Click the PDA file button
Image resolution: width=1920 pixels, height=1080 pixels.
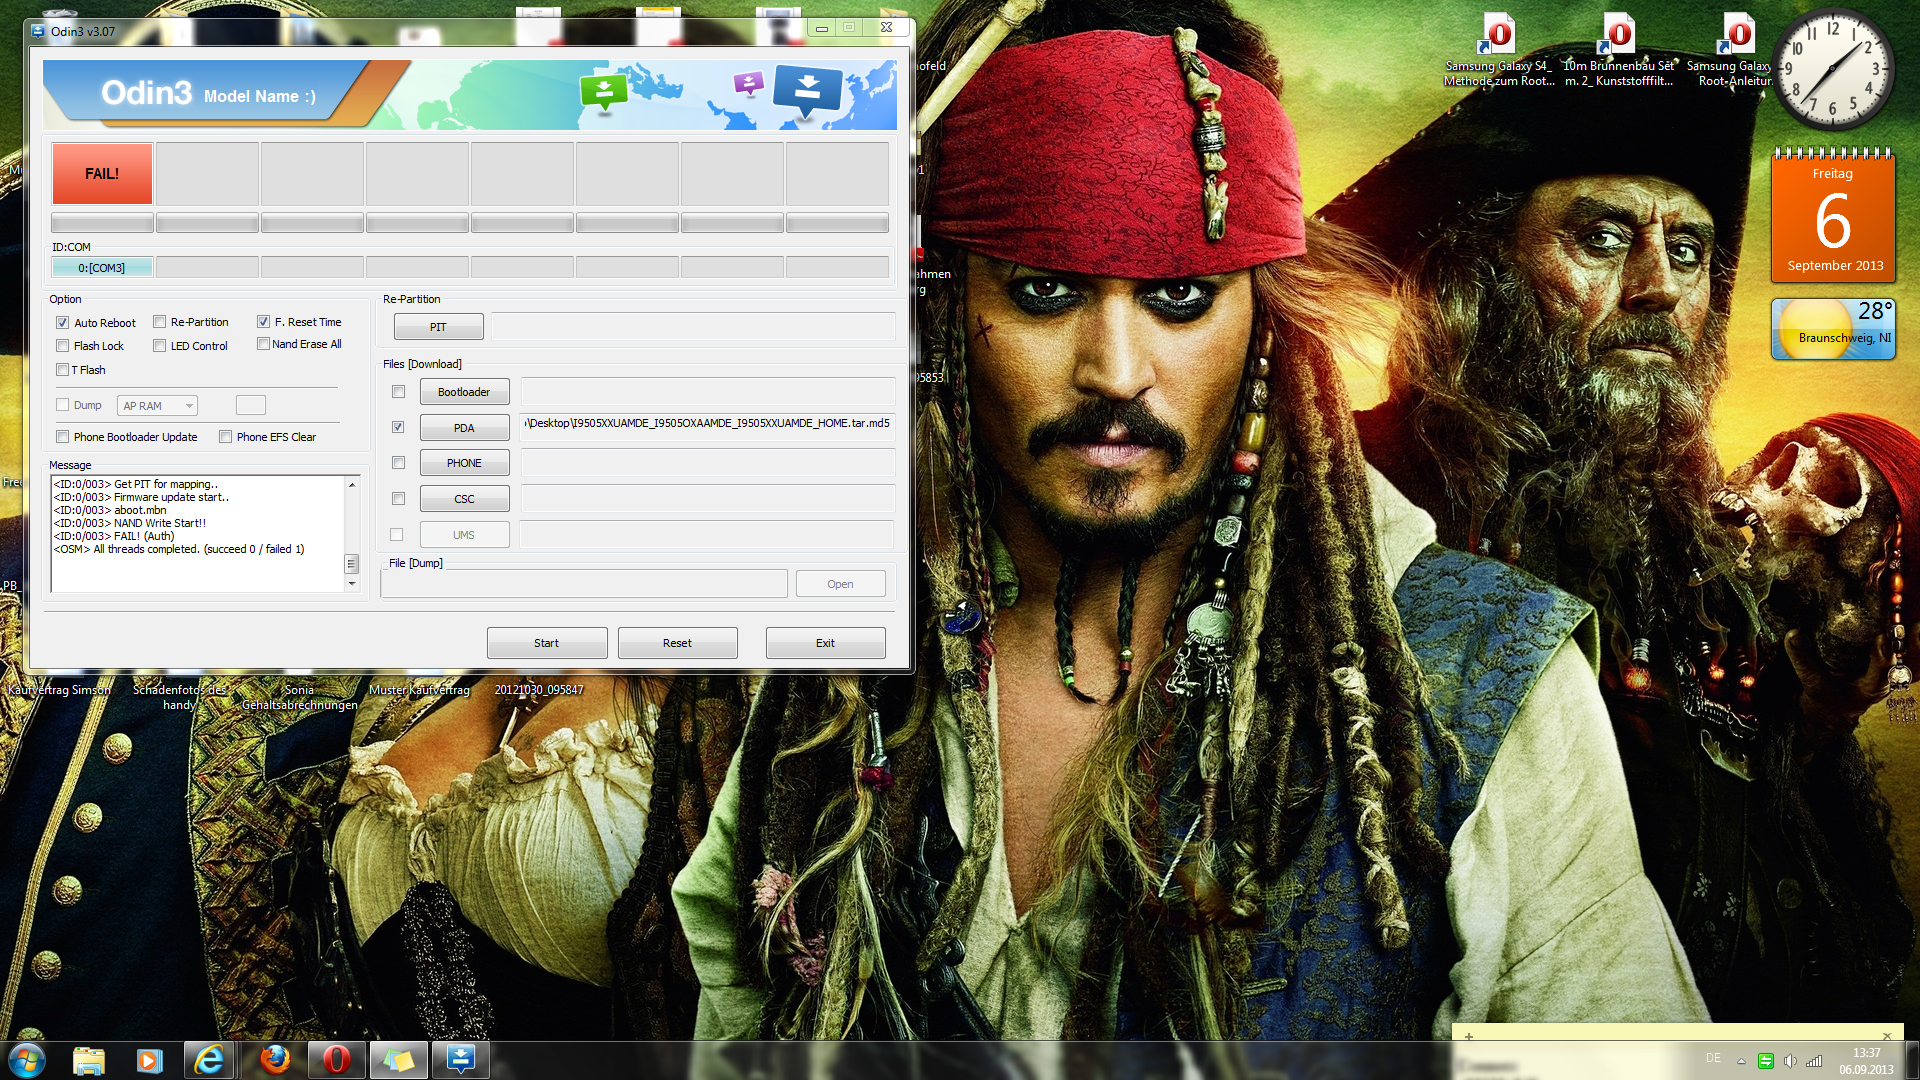coord(464,428)
